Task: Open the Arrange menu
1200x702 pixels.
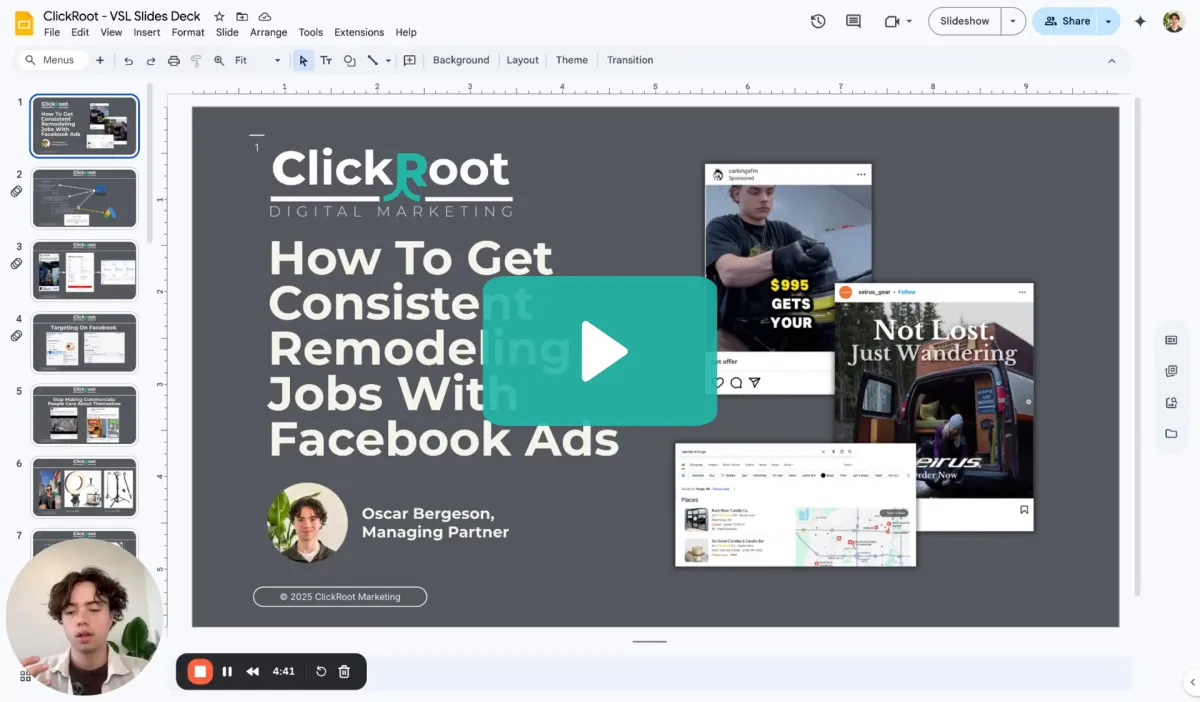Action: (x=269, y=32)
